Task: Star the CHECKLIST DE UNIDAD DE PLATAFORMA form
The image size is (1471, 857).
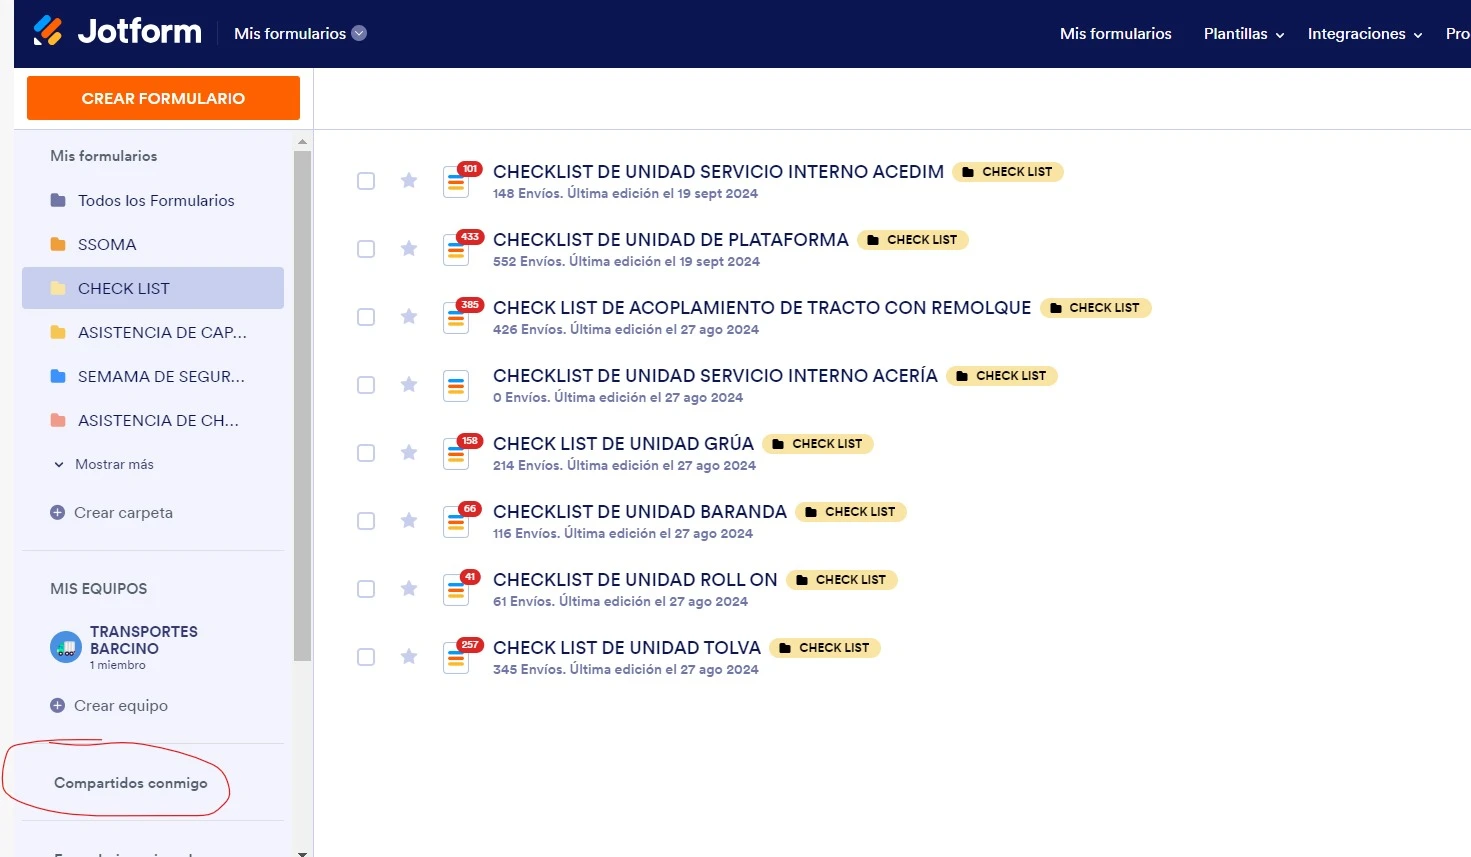Action: [409, 249]
